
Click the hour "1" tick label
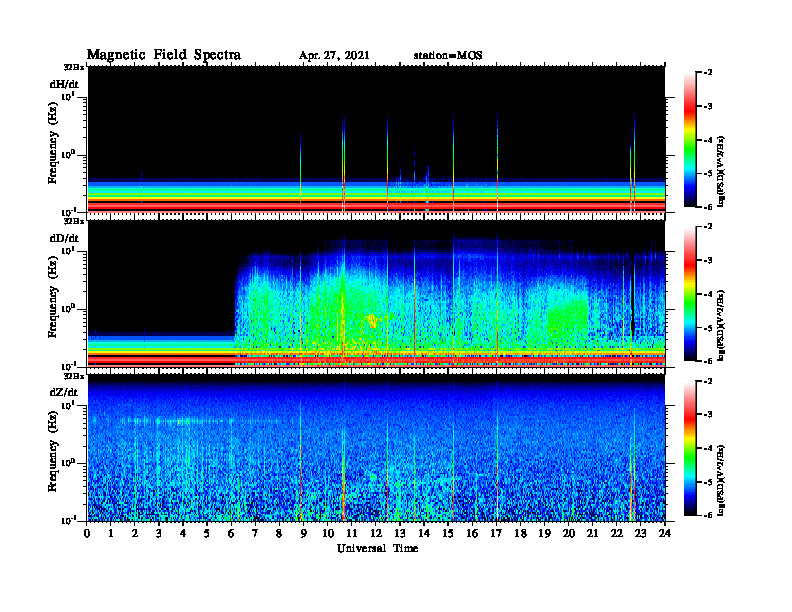pos(112,533)
